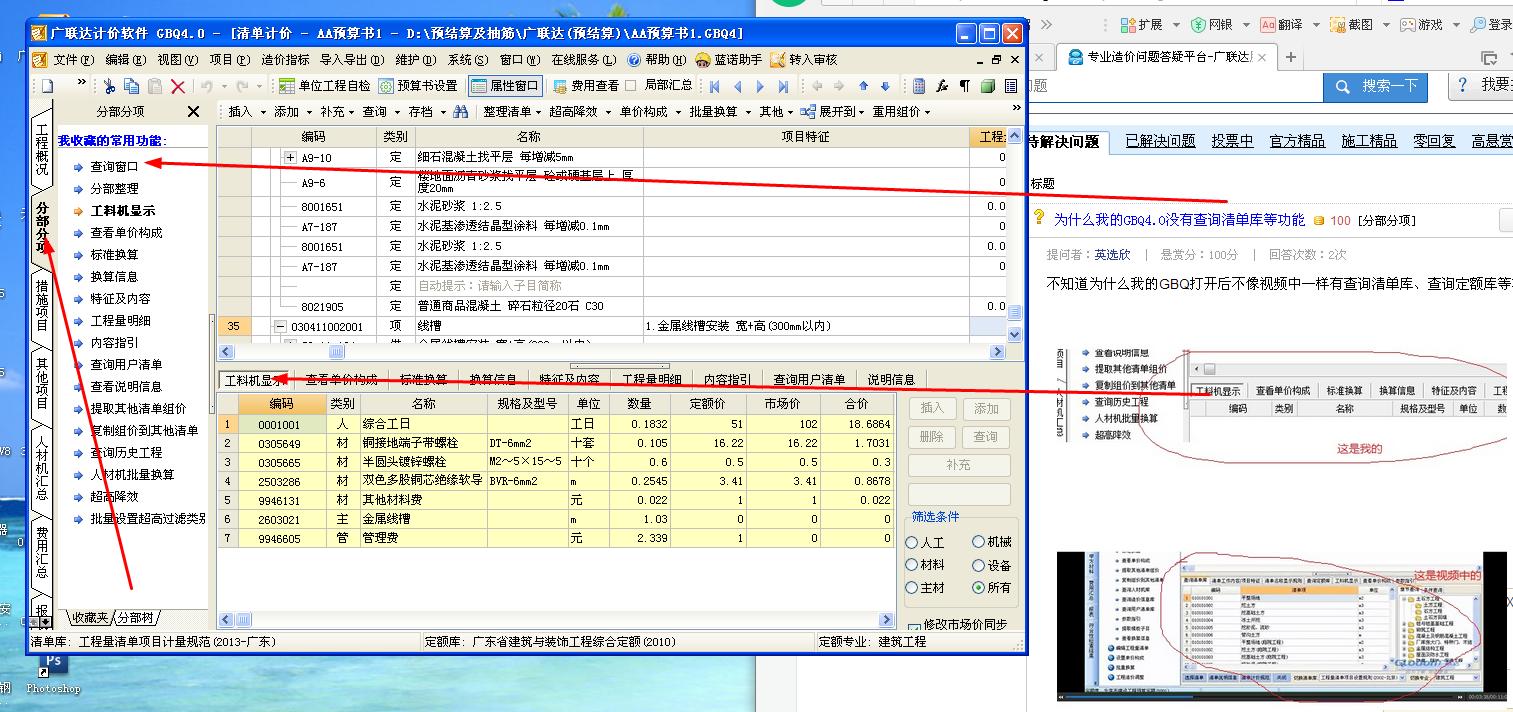Open 单位工程自检 self-check tool
The width and height of the screenshot is (1513, 712).
point(324,86)
